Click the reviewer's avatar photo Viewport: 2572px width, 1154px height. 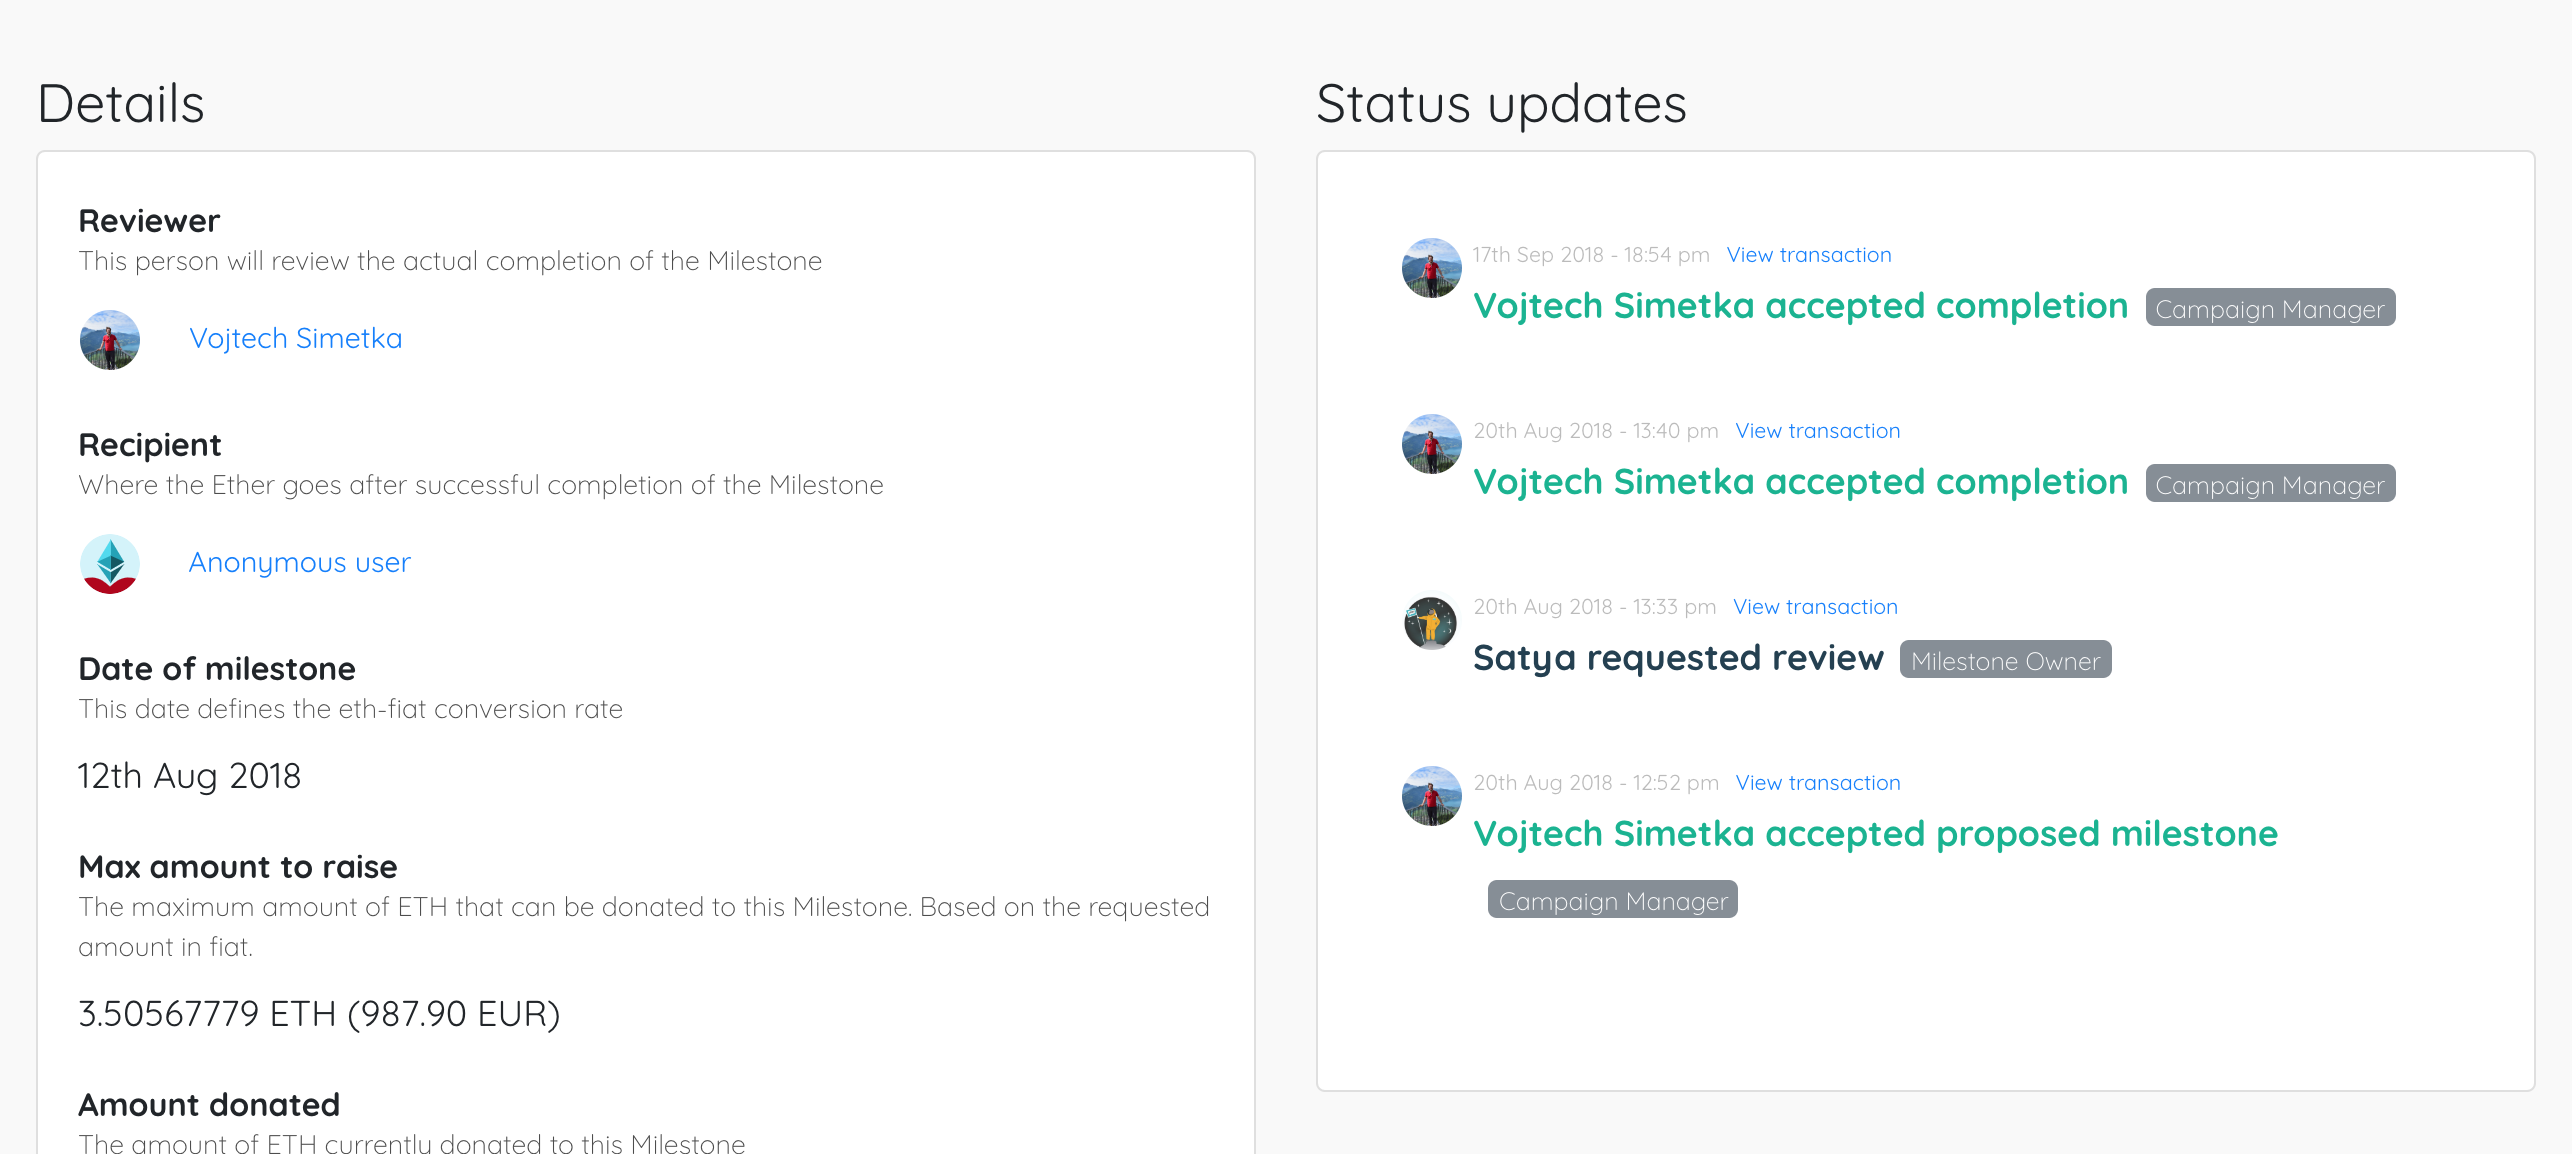coord(110,340)
